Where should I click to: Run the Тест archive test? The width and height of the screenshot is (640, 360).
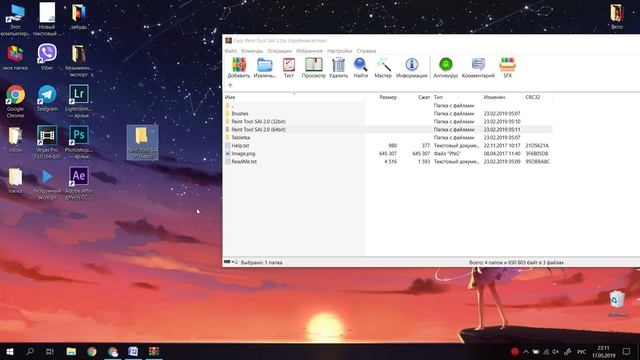[289, 68]
